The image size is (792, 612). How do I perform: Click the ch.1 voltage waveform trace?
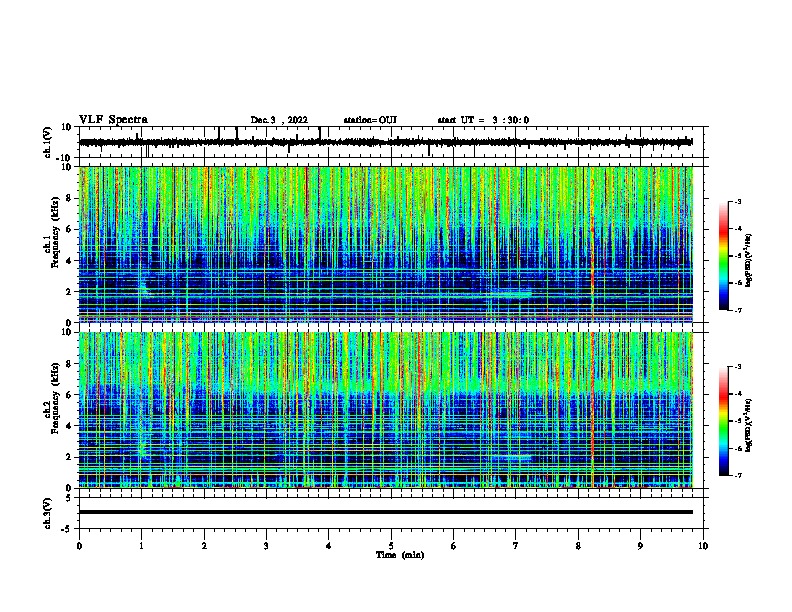(386, 142)
